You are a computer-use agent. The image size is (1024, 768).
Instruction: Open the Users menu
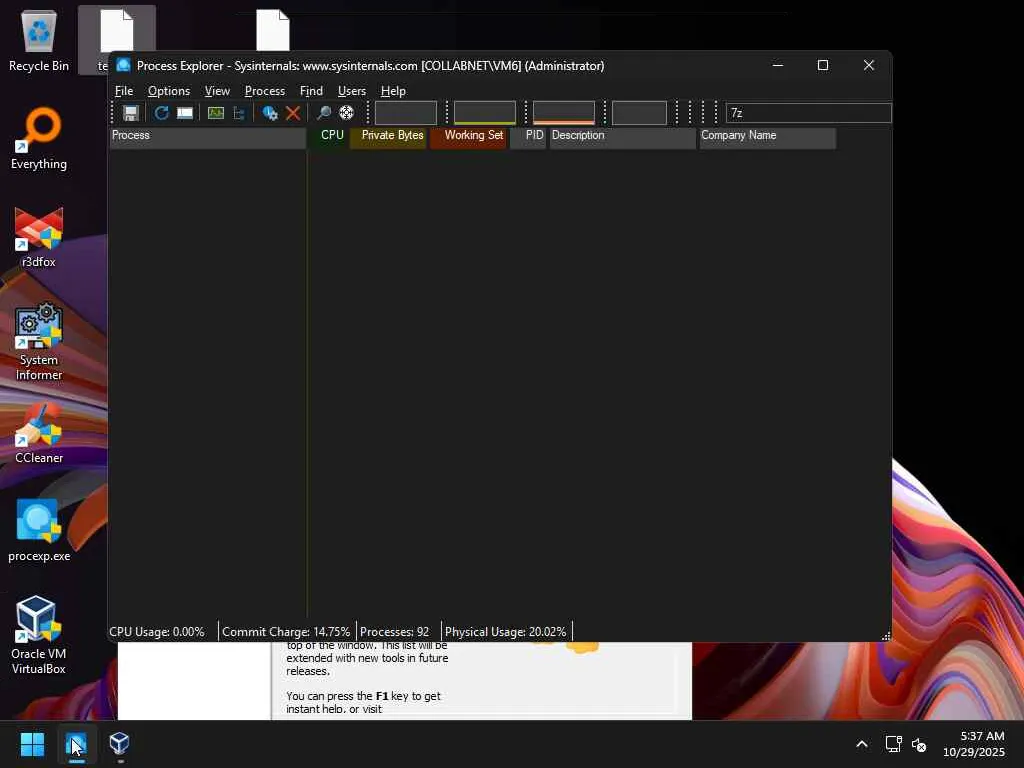coord(351,91)
